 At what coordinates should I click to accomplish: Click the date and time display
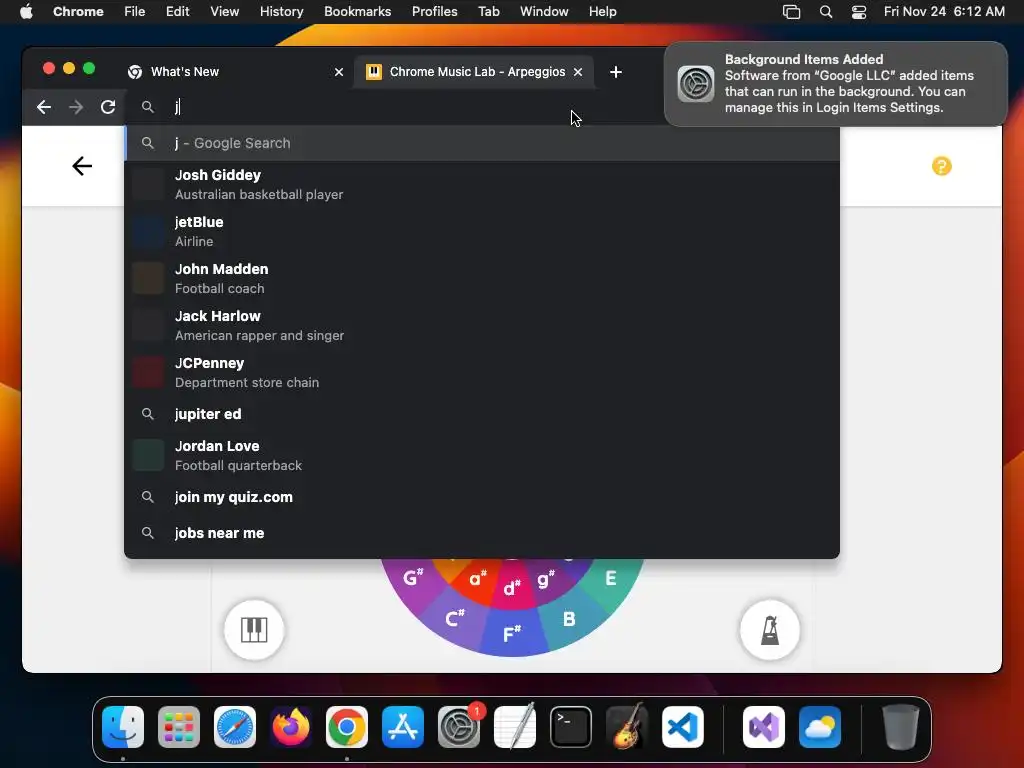coord(944,11)
